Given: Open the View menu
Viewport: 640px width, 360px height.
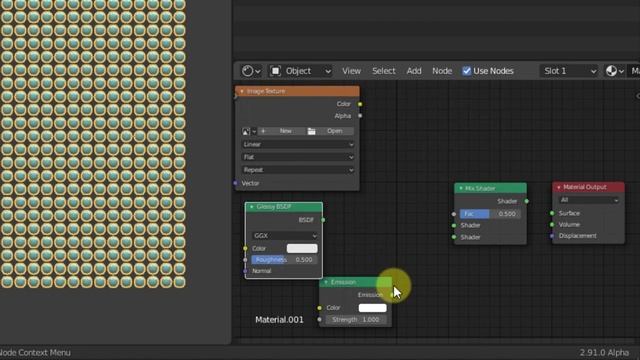Looking at the screenshot, I should coord(351,71).
